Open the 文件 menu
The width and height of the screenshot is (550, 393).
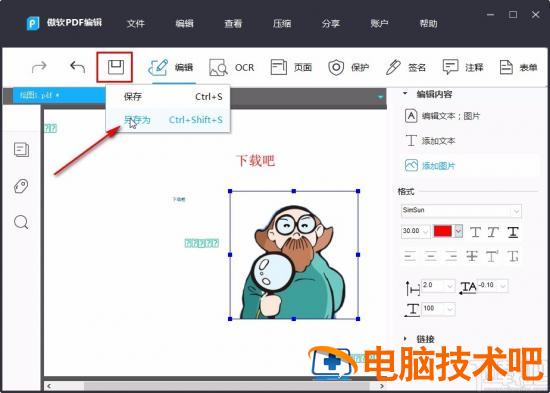point(135,24)
